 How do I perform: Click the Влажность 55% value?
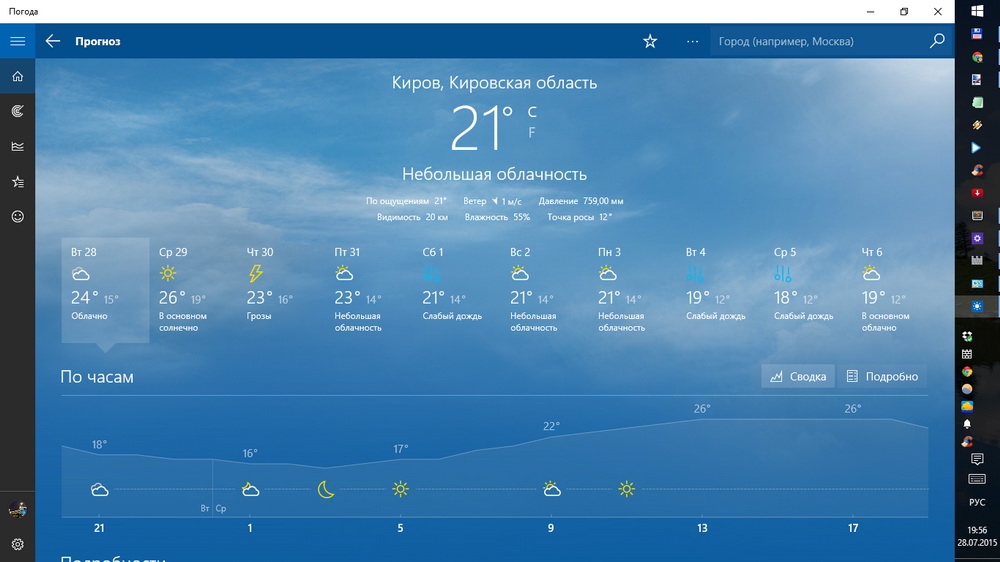[x=497, y=217]
